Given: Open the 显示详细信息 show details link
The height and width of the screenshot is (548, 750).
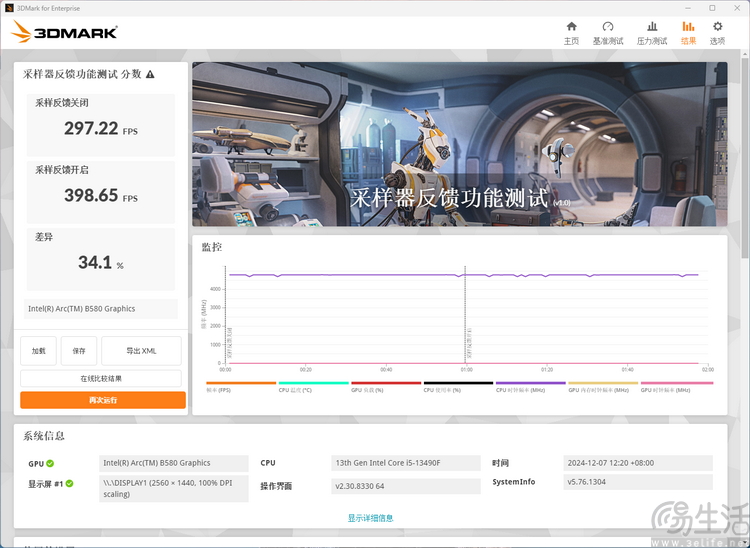Looking at the screenshot, I should click(370, 517).
